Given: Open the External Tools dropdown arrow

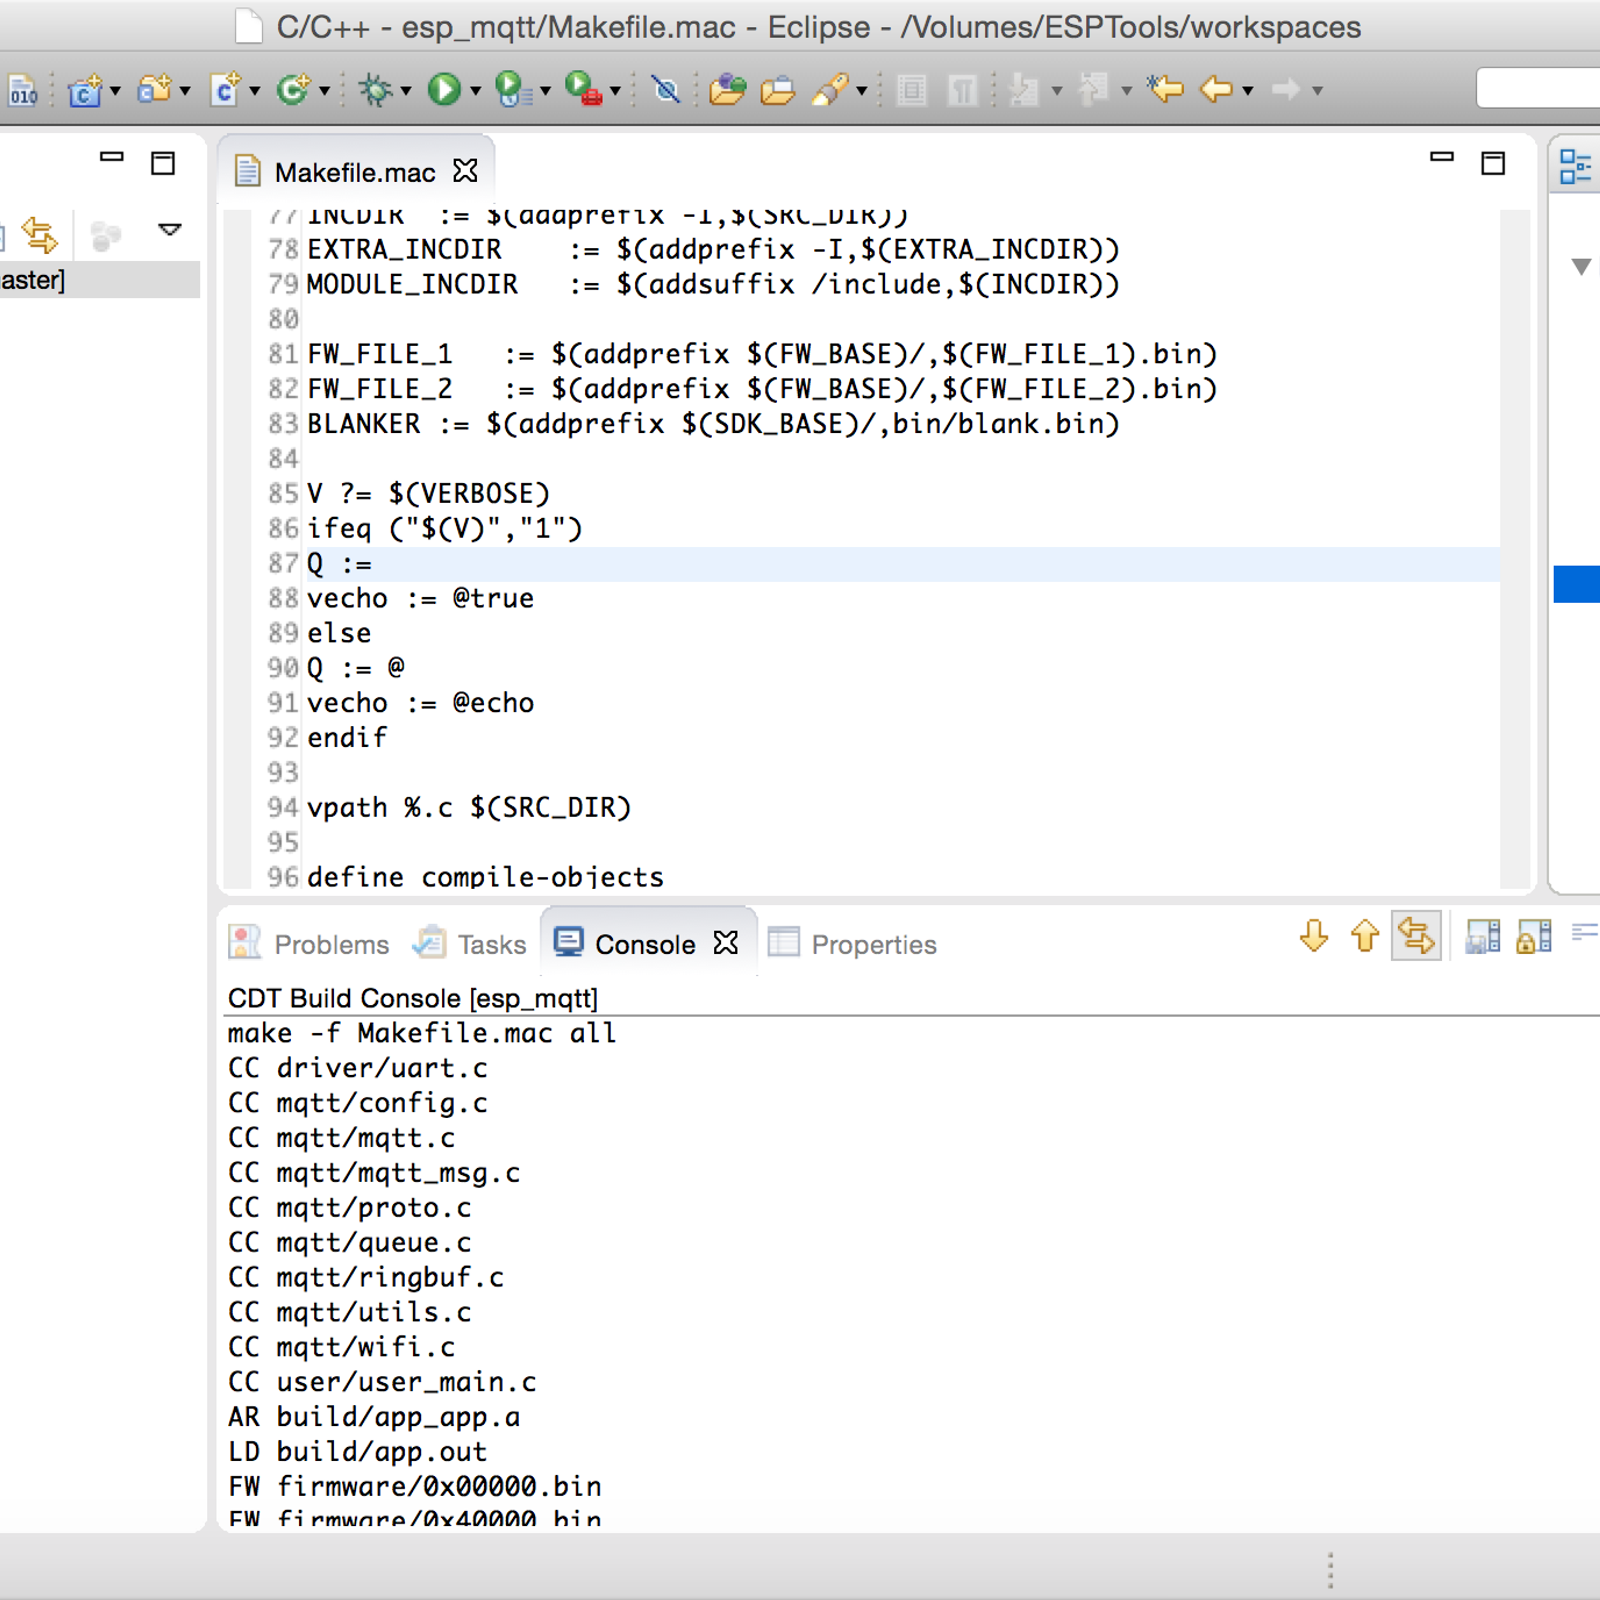Looking at the screenshot, I should [616, 92].
